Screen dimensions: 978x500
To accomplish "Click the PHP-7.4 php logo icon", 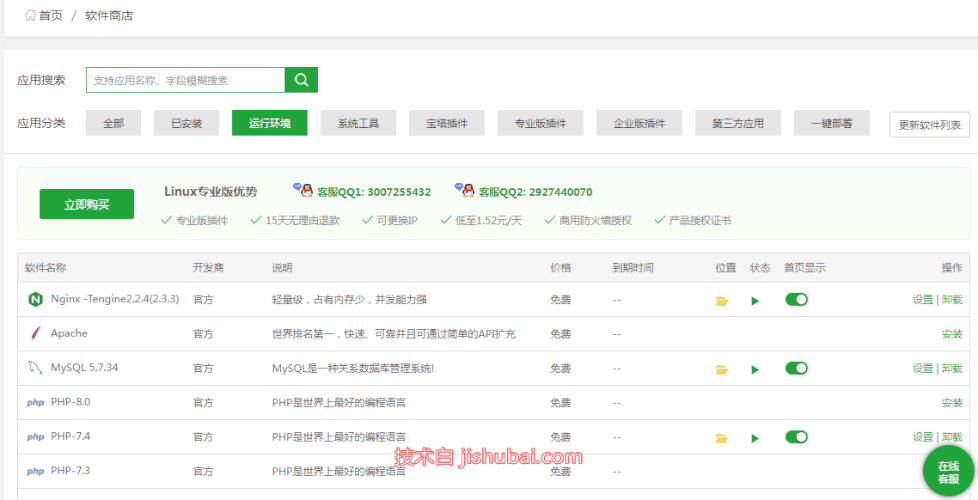I will 36,437.
